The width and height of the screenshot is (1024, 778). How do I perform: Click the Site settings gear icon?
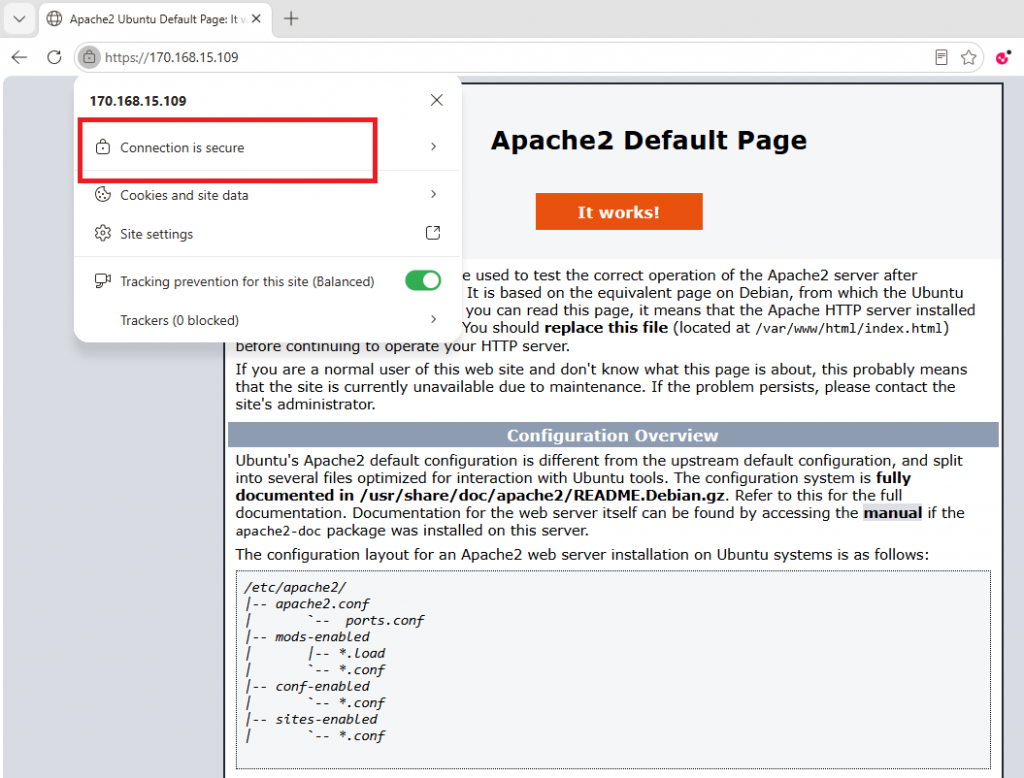[103, 233]
